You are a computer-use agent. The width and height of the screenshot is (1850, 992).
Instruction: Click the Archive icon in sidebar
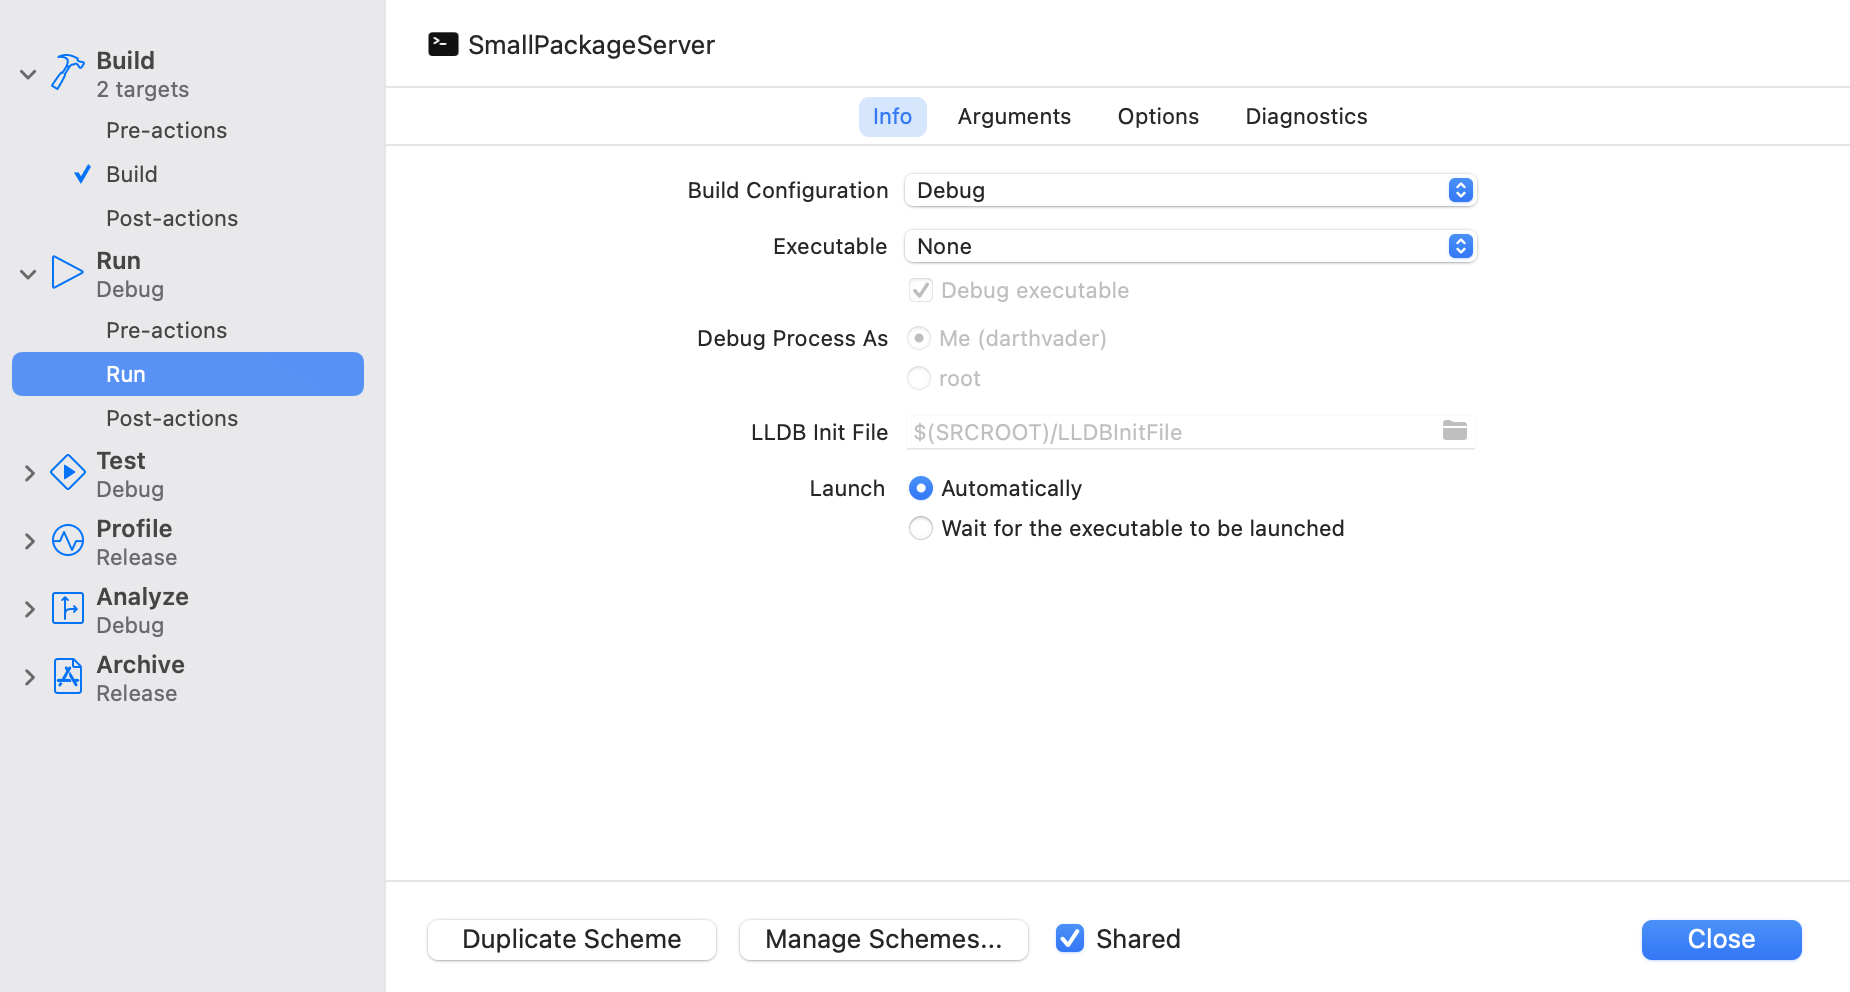67,676
